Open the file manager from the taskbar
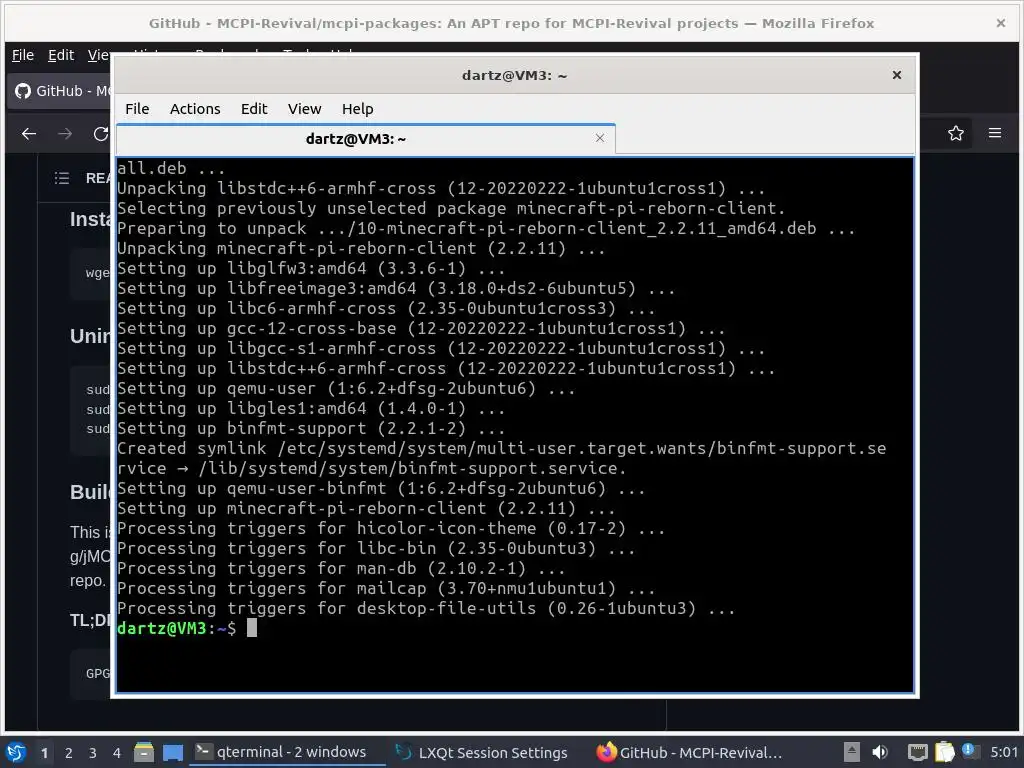This screenshot has width=1024, height=768. coord(144,752)
